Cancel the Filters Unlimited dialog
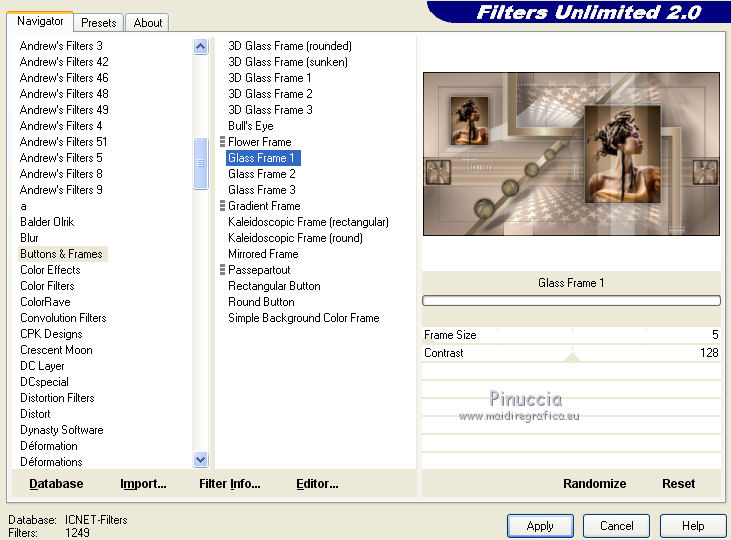Screen dimensions: 731x540 [x=616, y=526]
